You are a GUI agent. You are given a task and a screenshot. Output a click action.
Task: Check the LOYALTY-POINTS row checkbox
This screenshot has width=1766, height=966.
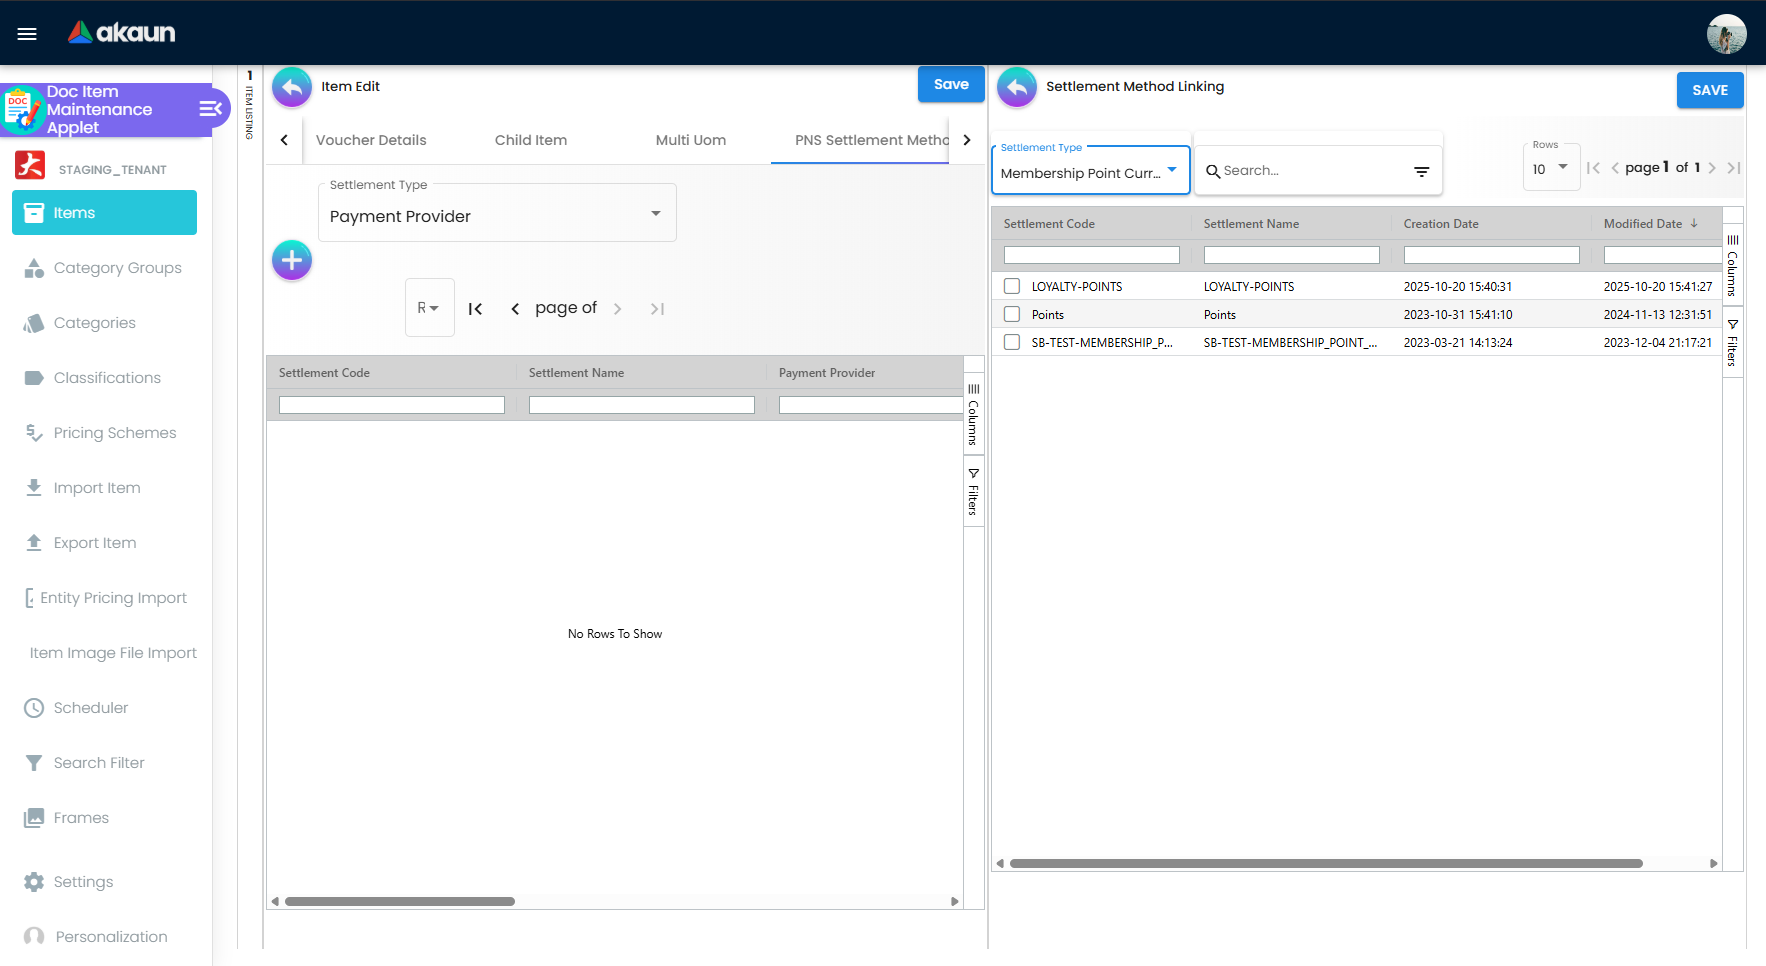point(1012,287)
